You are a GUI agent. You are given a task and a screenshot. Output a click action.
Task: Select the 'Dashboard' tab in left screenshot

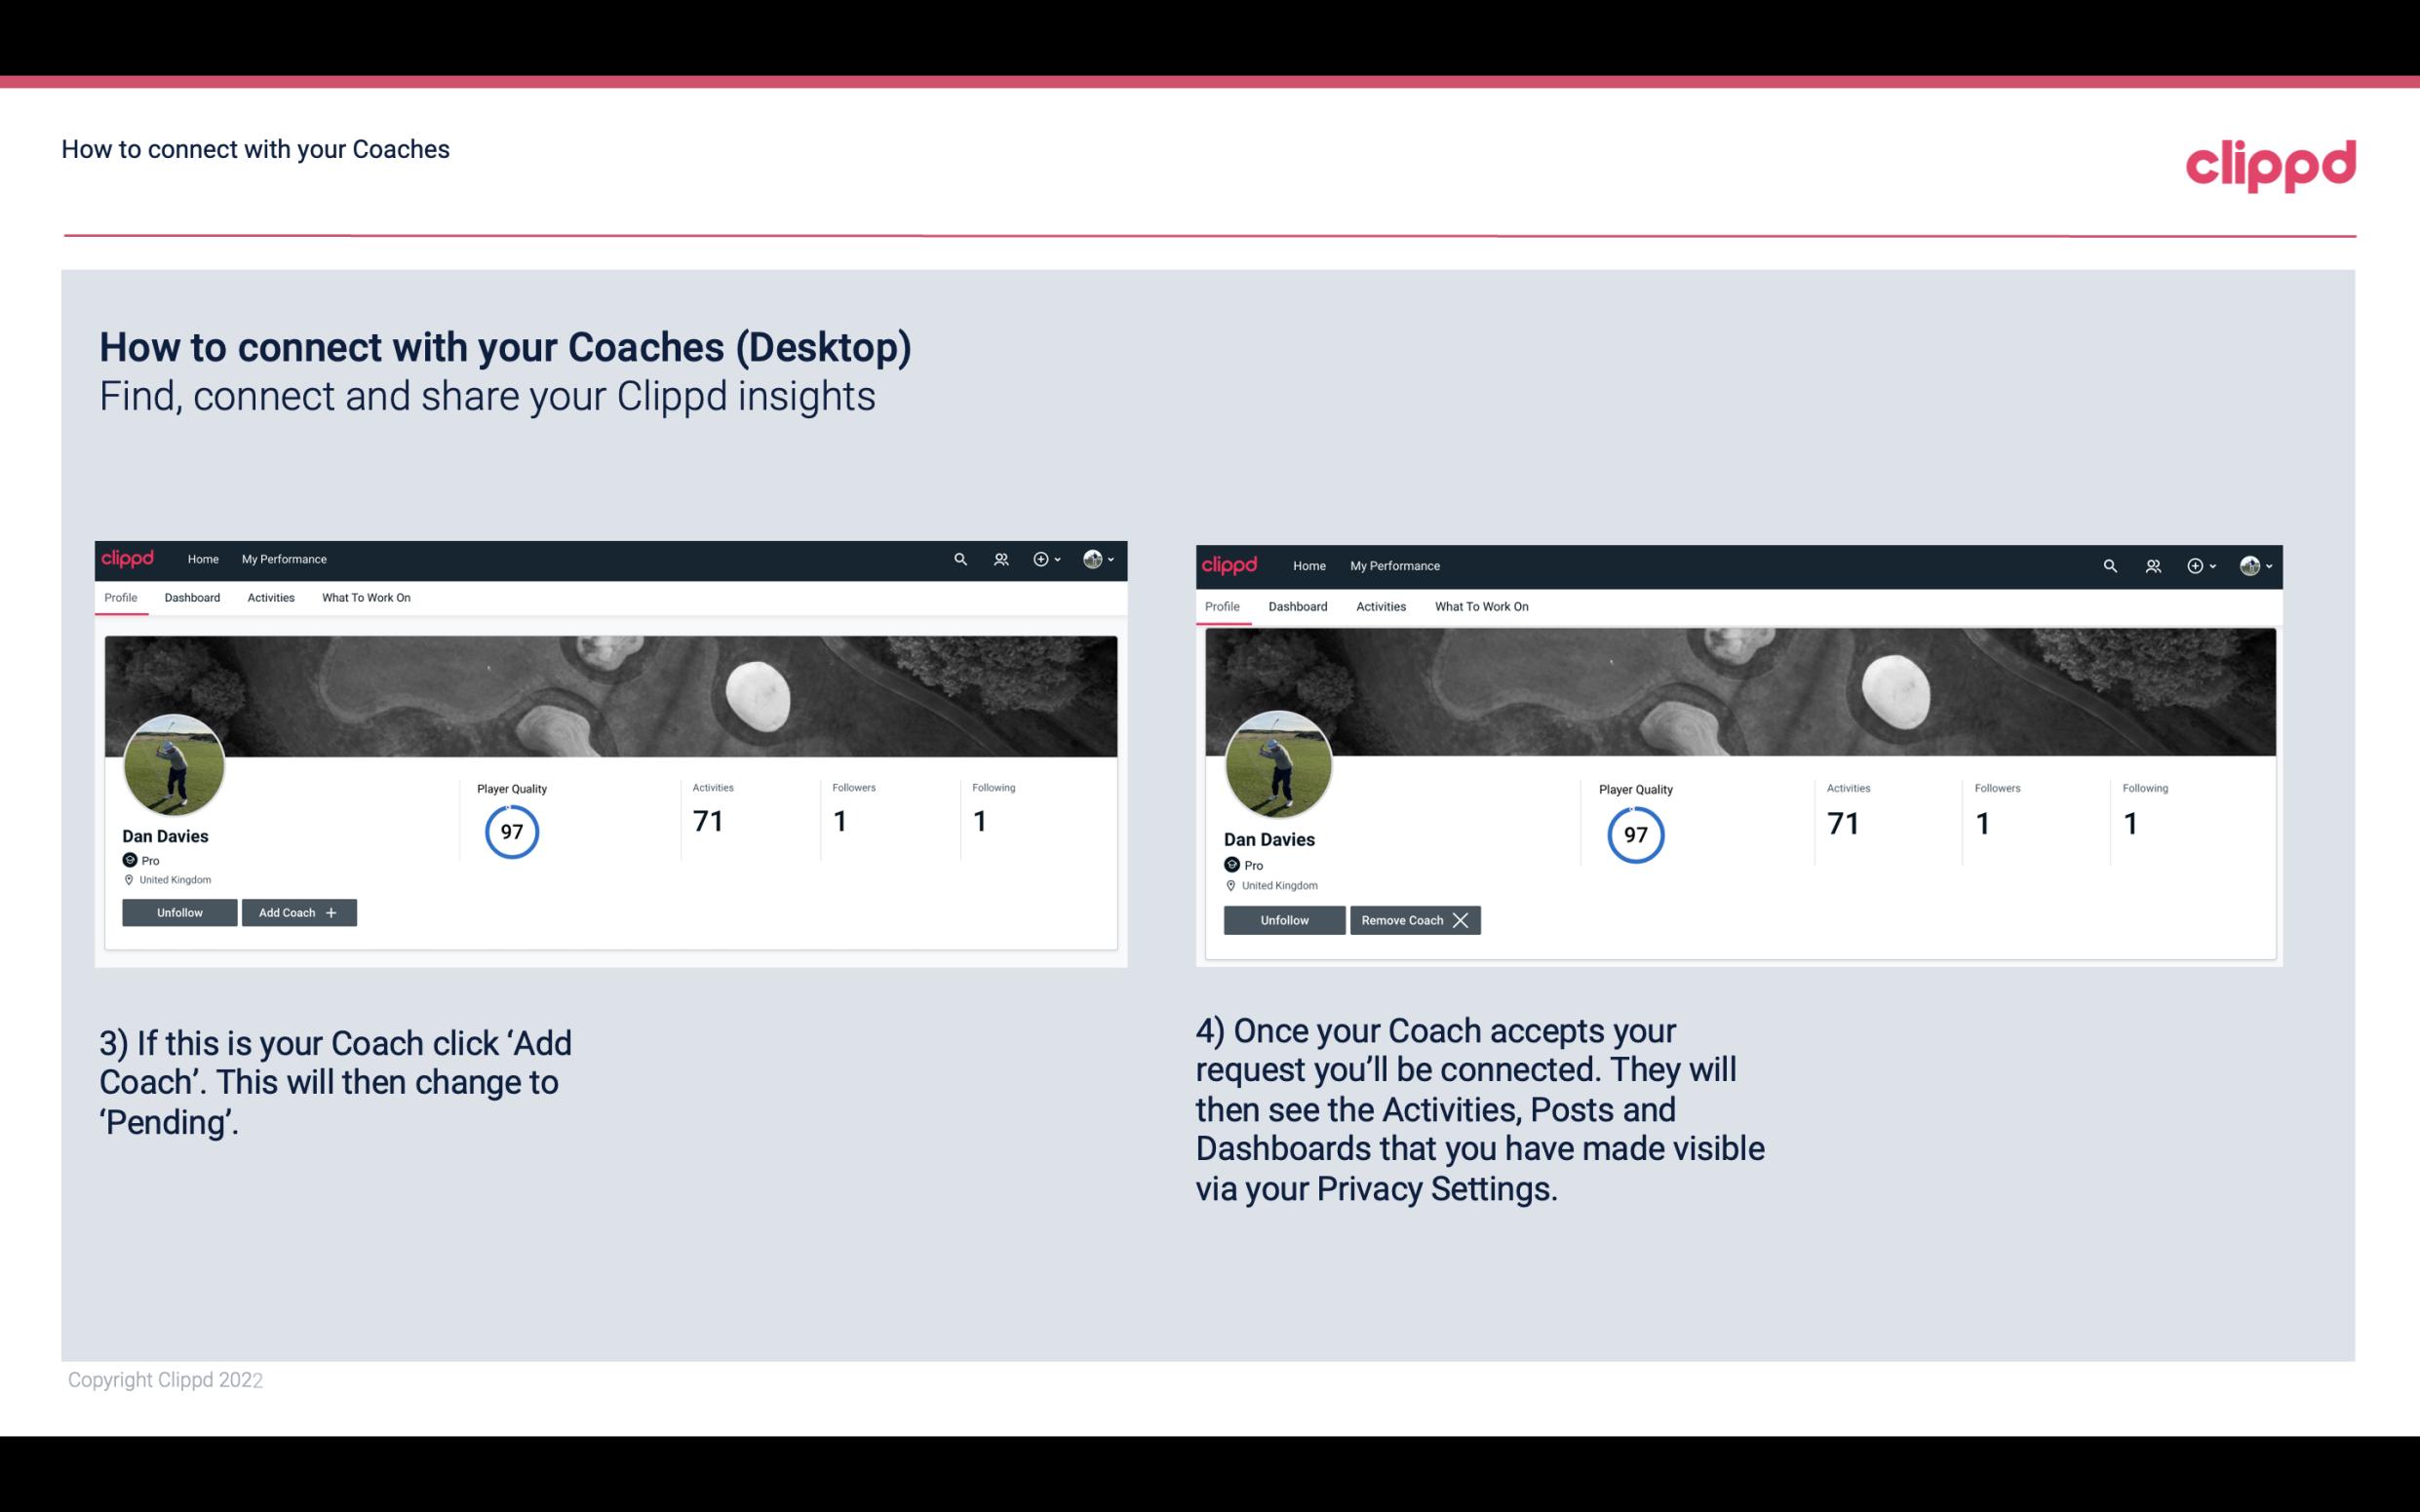[192, 598]
